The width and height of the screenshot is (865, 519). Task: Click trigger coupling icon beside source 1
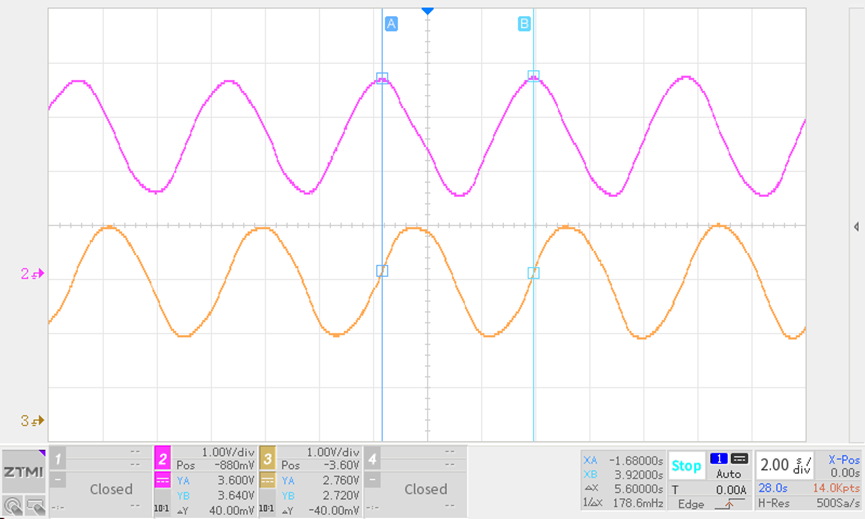(739, 459)
